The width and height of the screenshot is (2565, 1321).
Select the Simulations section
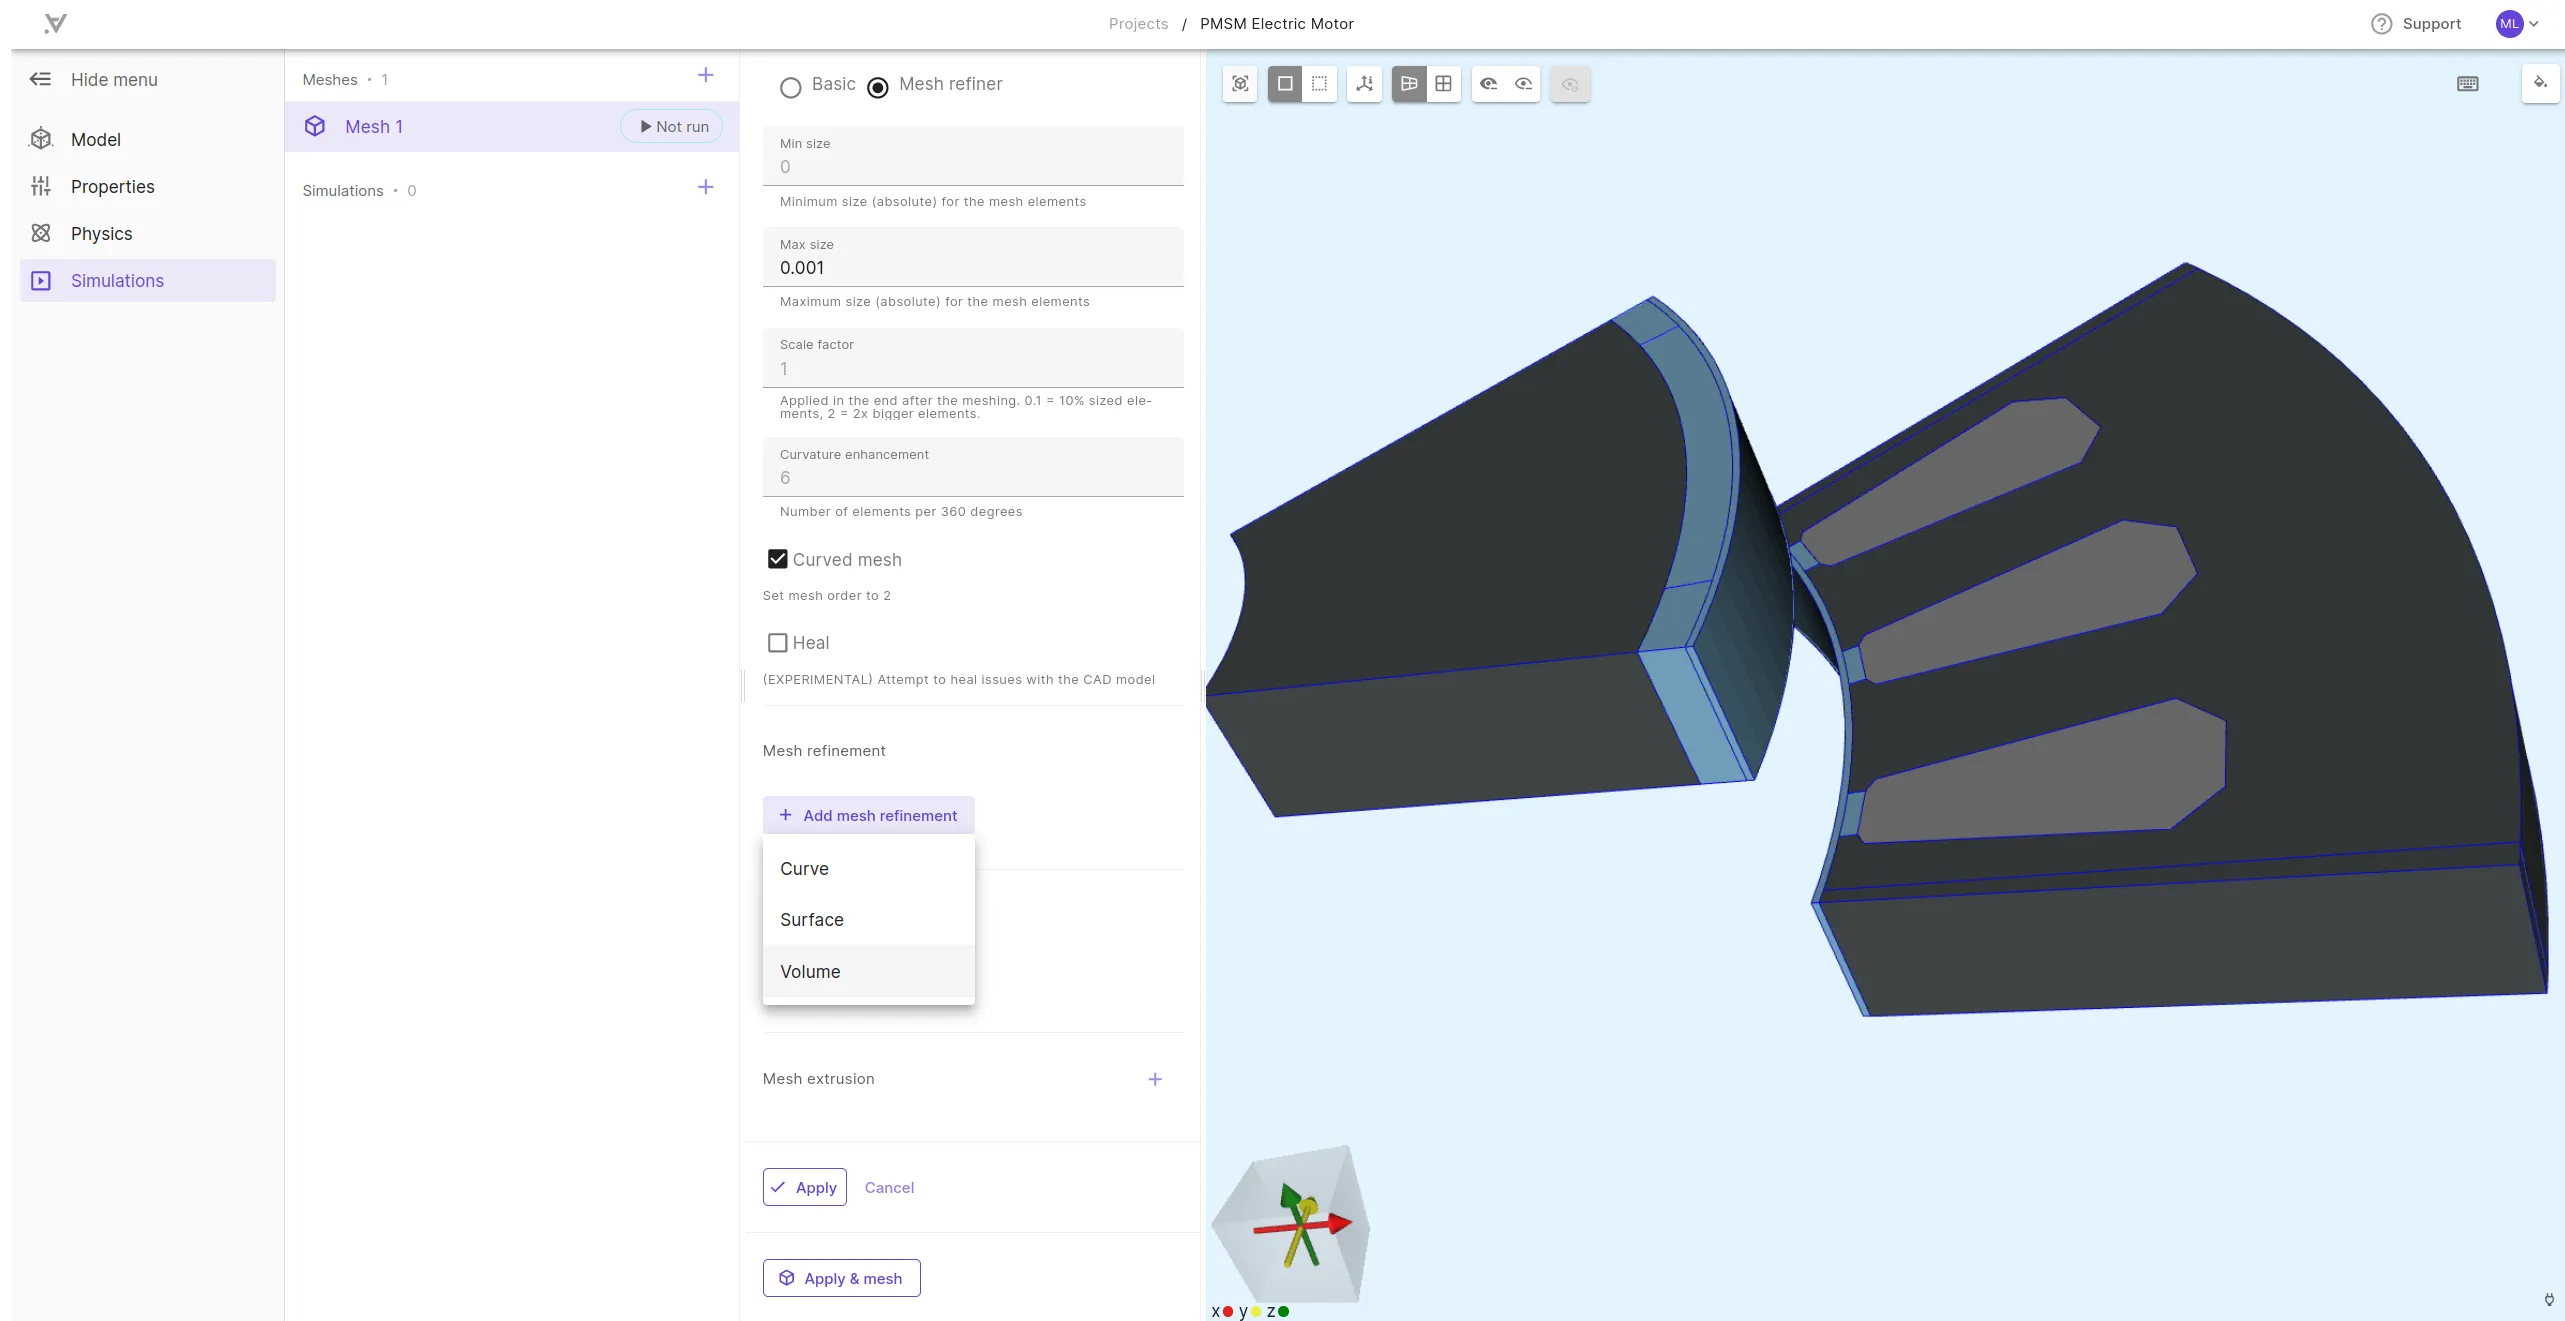148,280
